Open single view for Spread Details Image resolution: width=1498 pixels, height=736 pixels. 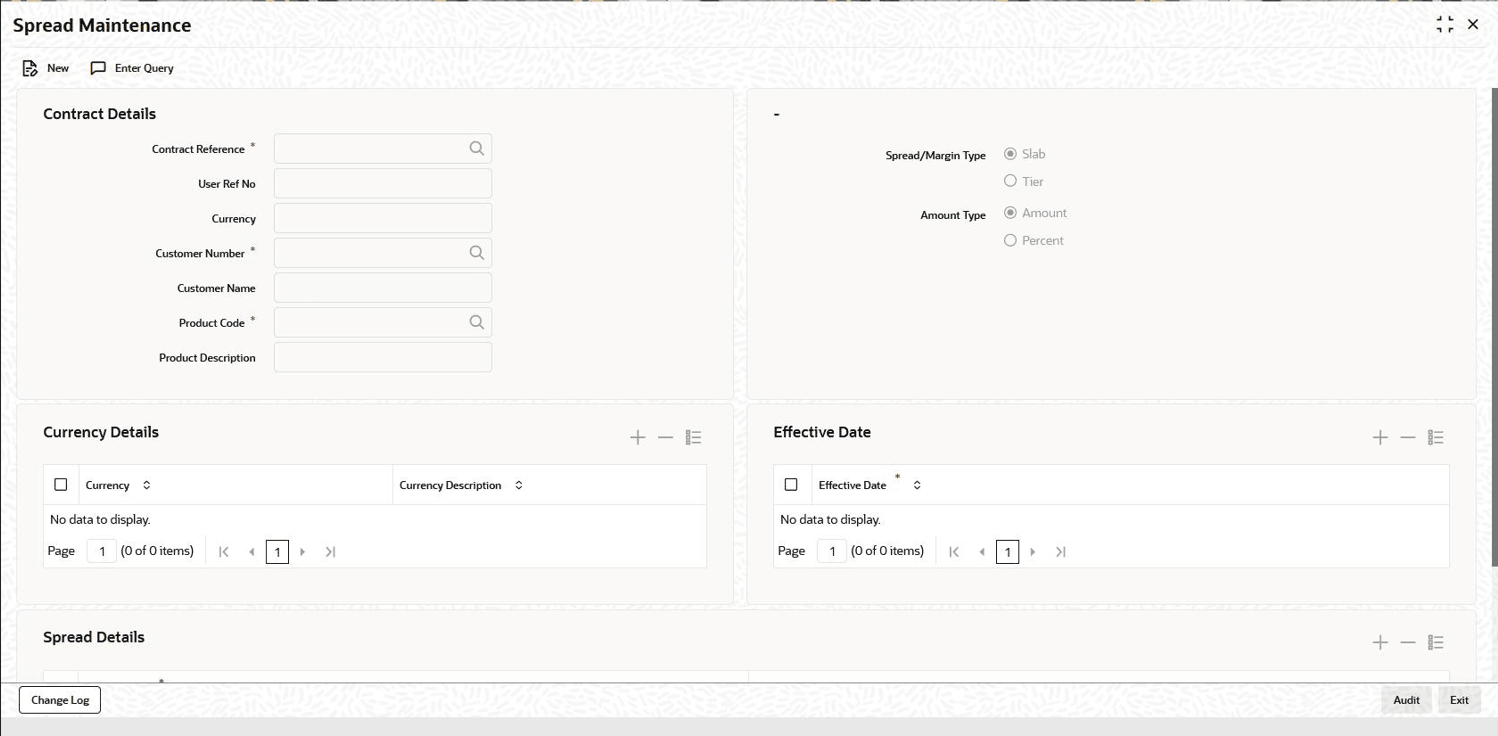click(x=1436, y=642)
